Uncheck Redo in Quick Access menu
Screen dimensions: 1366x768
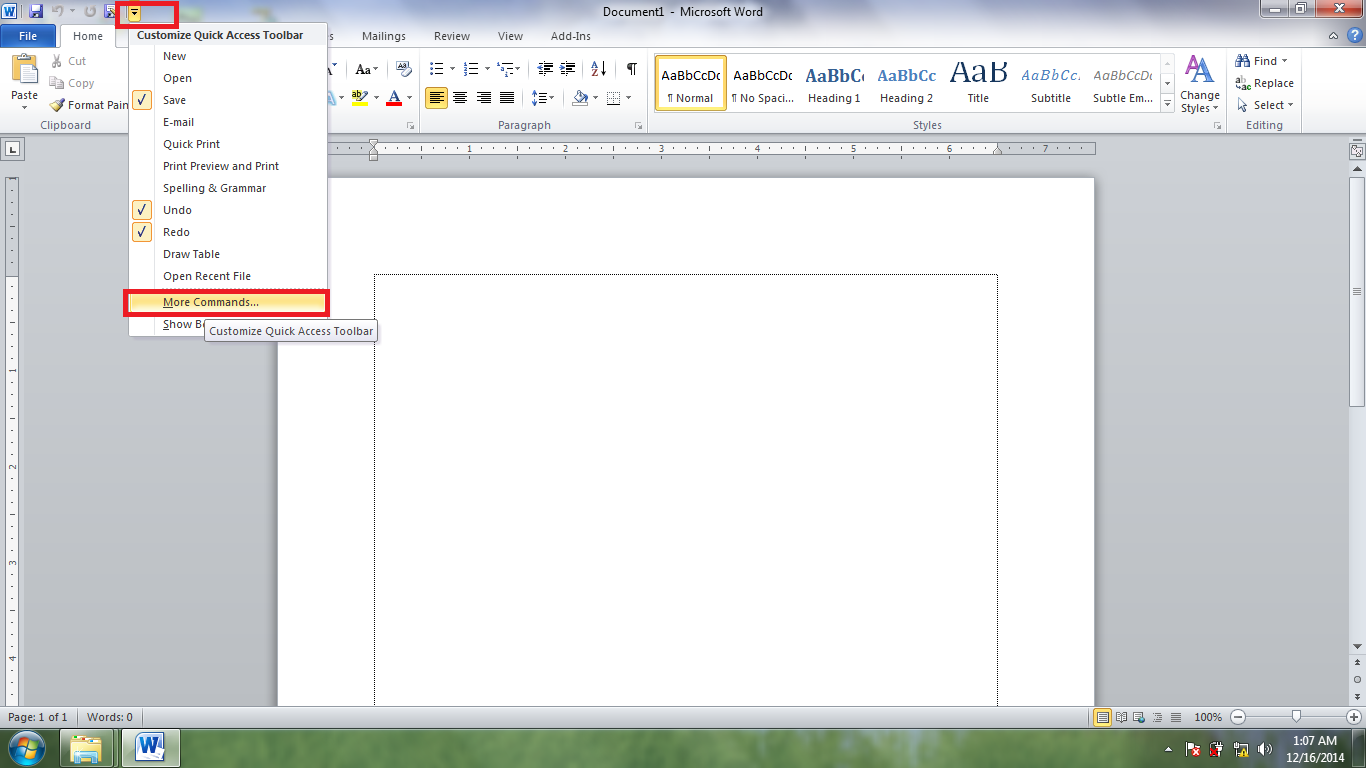point(228,232)
